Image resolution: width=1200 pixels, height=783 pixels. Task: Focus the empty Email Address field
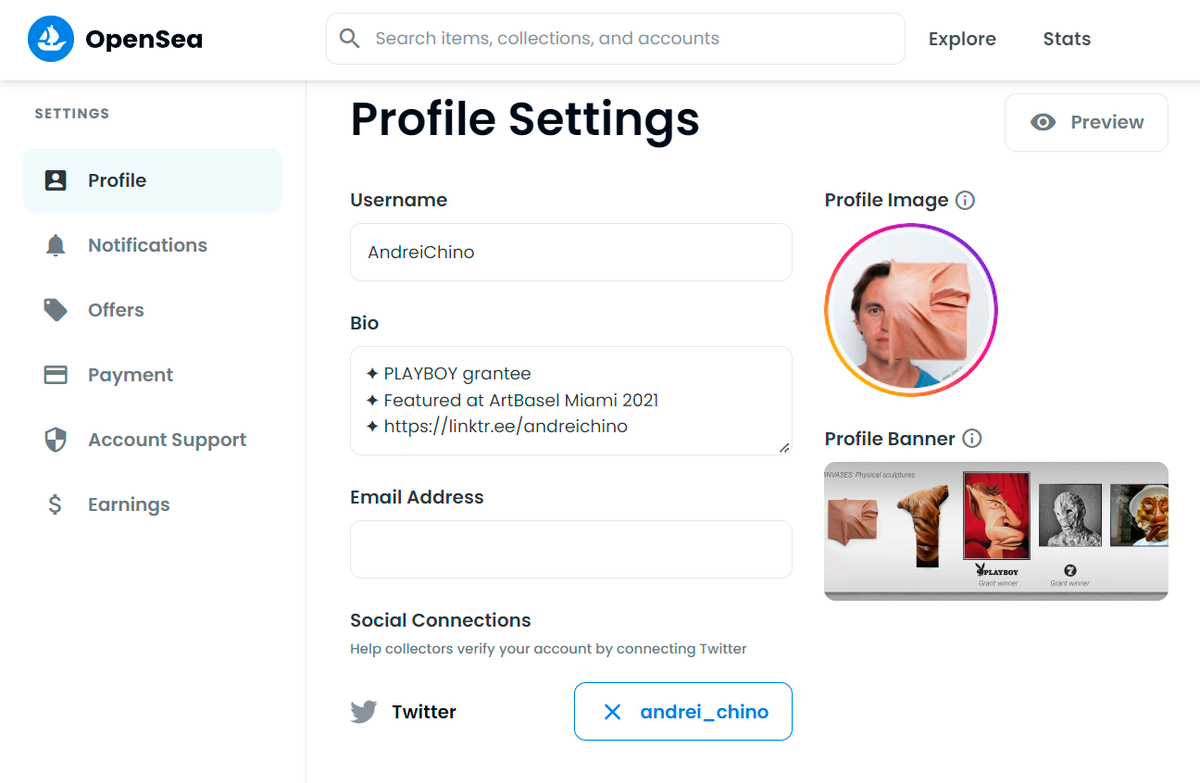coord(571,549)
